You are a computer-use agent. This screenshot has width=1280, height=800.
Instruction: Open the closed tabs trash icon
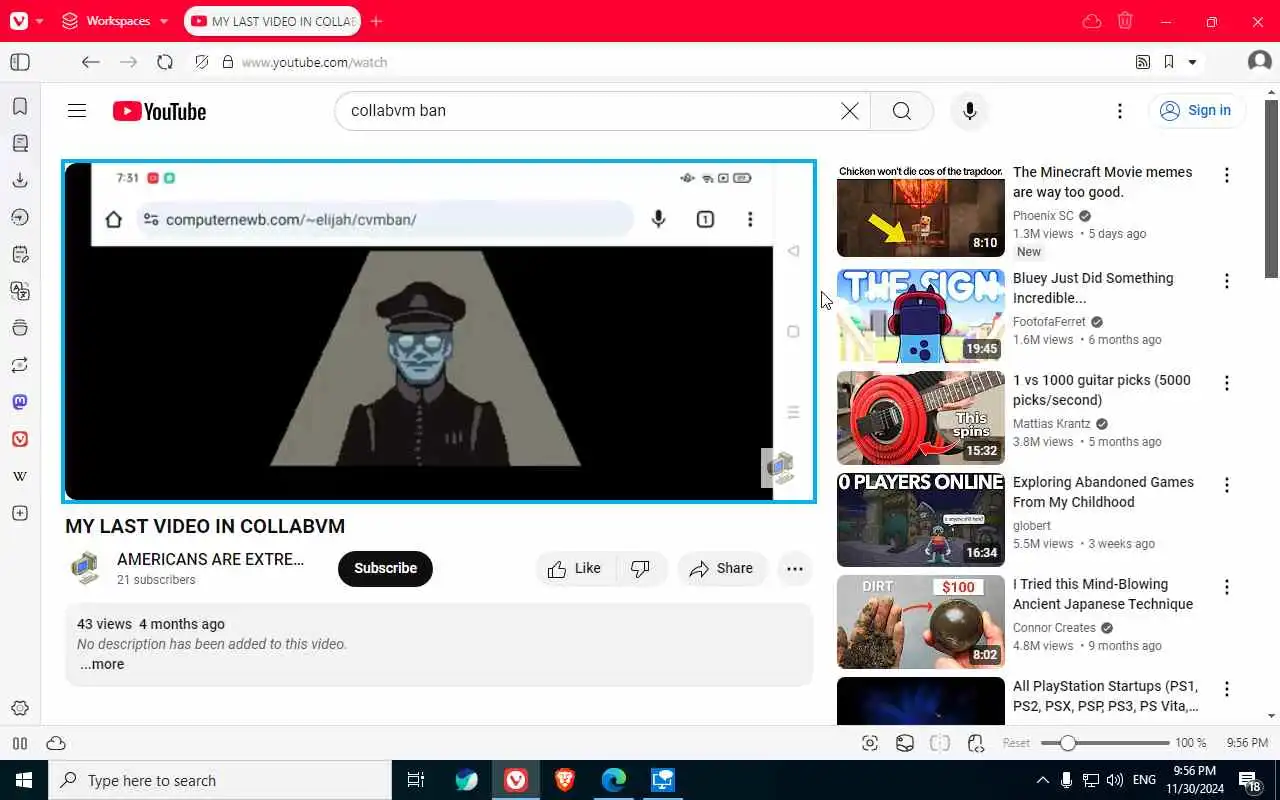1125,21
